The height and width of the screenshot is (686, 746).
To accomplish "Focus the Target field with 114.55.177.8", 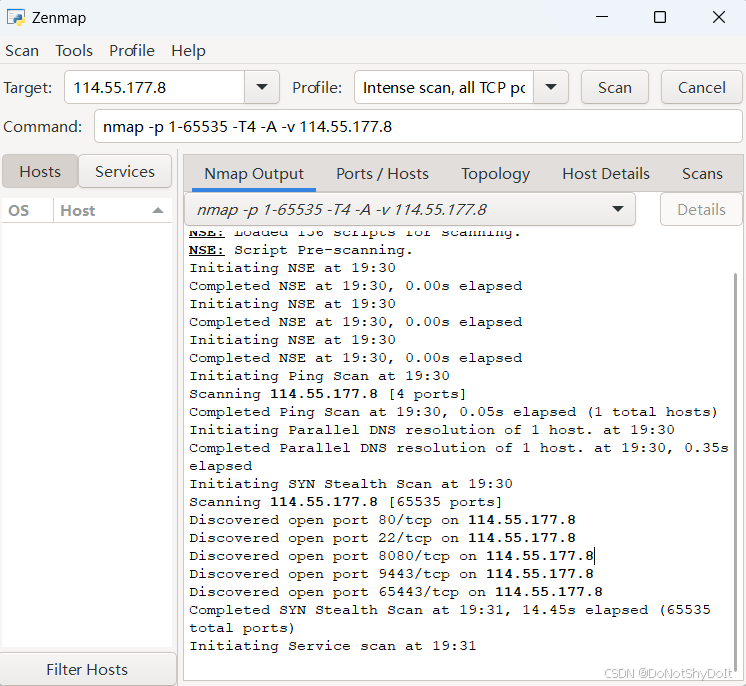I will click(x=155, y=88).
